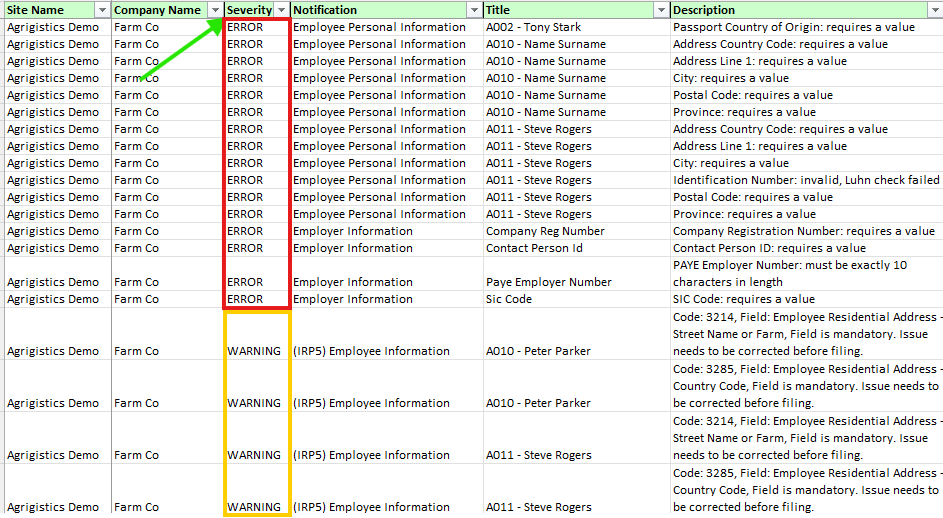
Task: Select the 'SIC Code: requires a value' cell
Action: point(744,299)
